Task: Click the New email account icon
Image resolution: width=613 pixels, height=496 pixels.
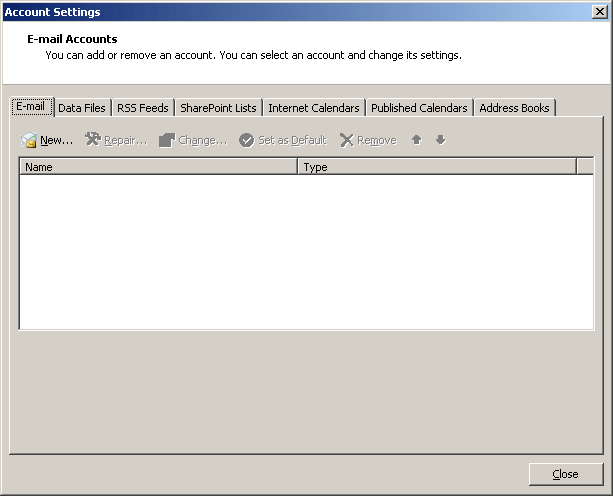Action: (30, 140)
